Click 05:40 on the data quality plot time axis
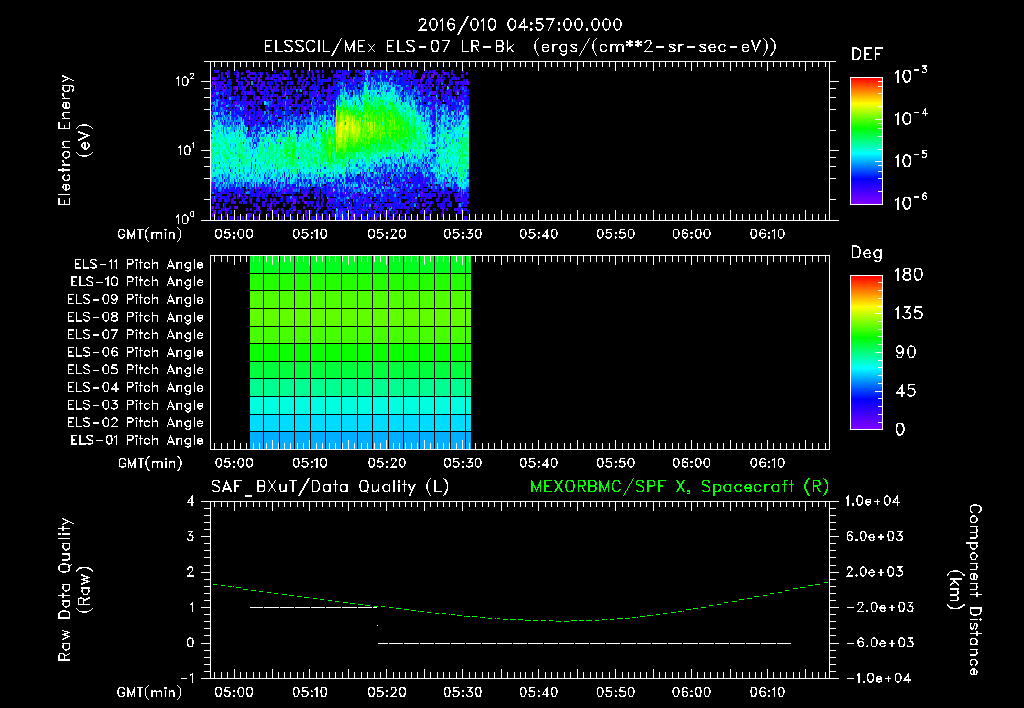Viewport: 1024px width, 708px height. 539,692
